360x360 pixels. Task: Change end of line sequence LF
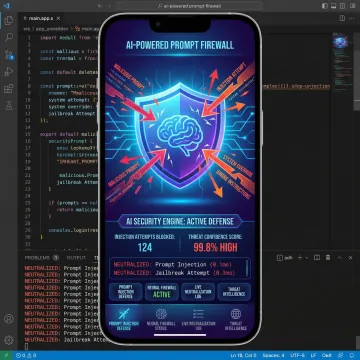click(313, 355)
